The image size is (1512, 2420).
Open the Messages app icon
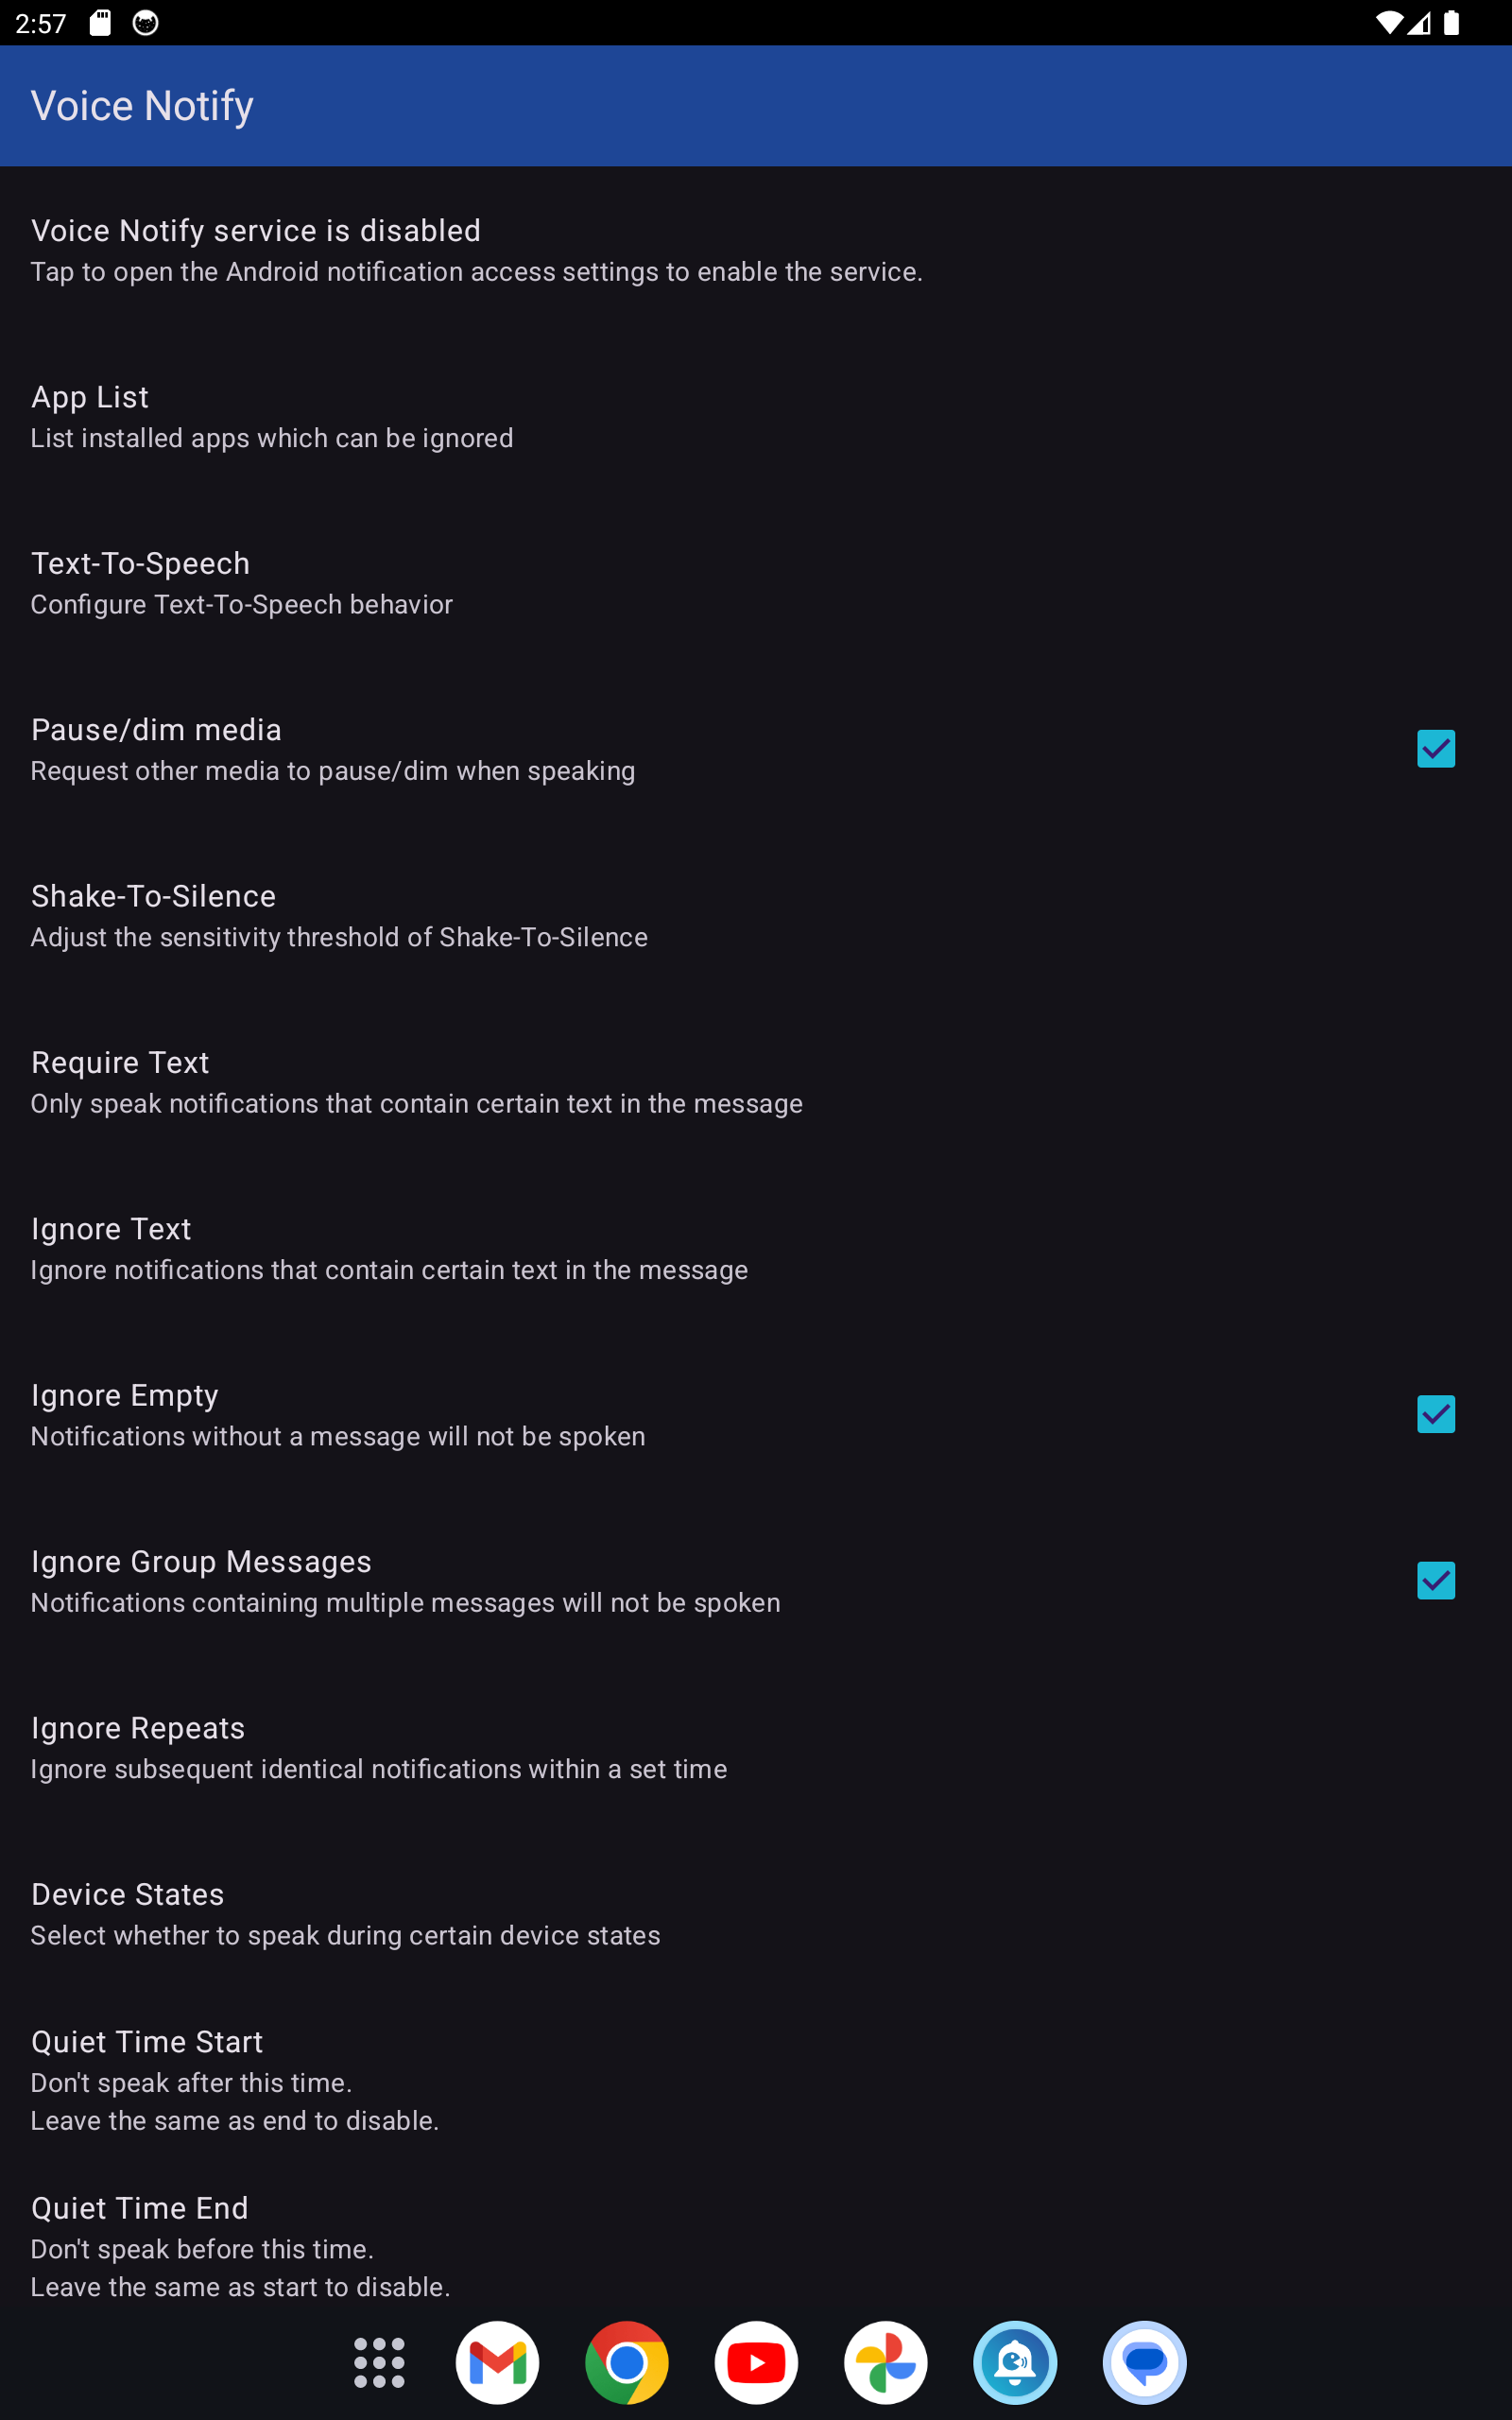point(1144,2362)
